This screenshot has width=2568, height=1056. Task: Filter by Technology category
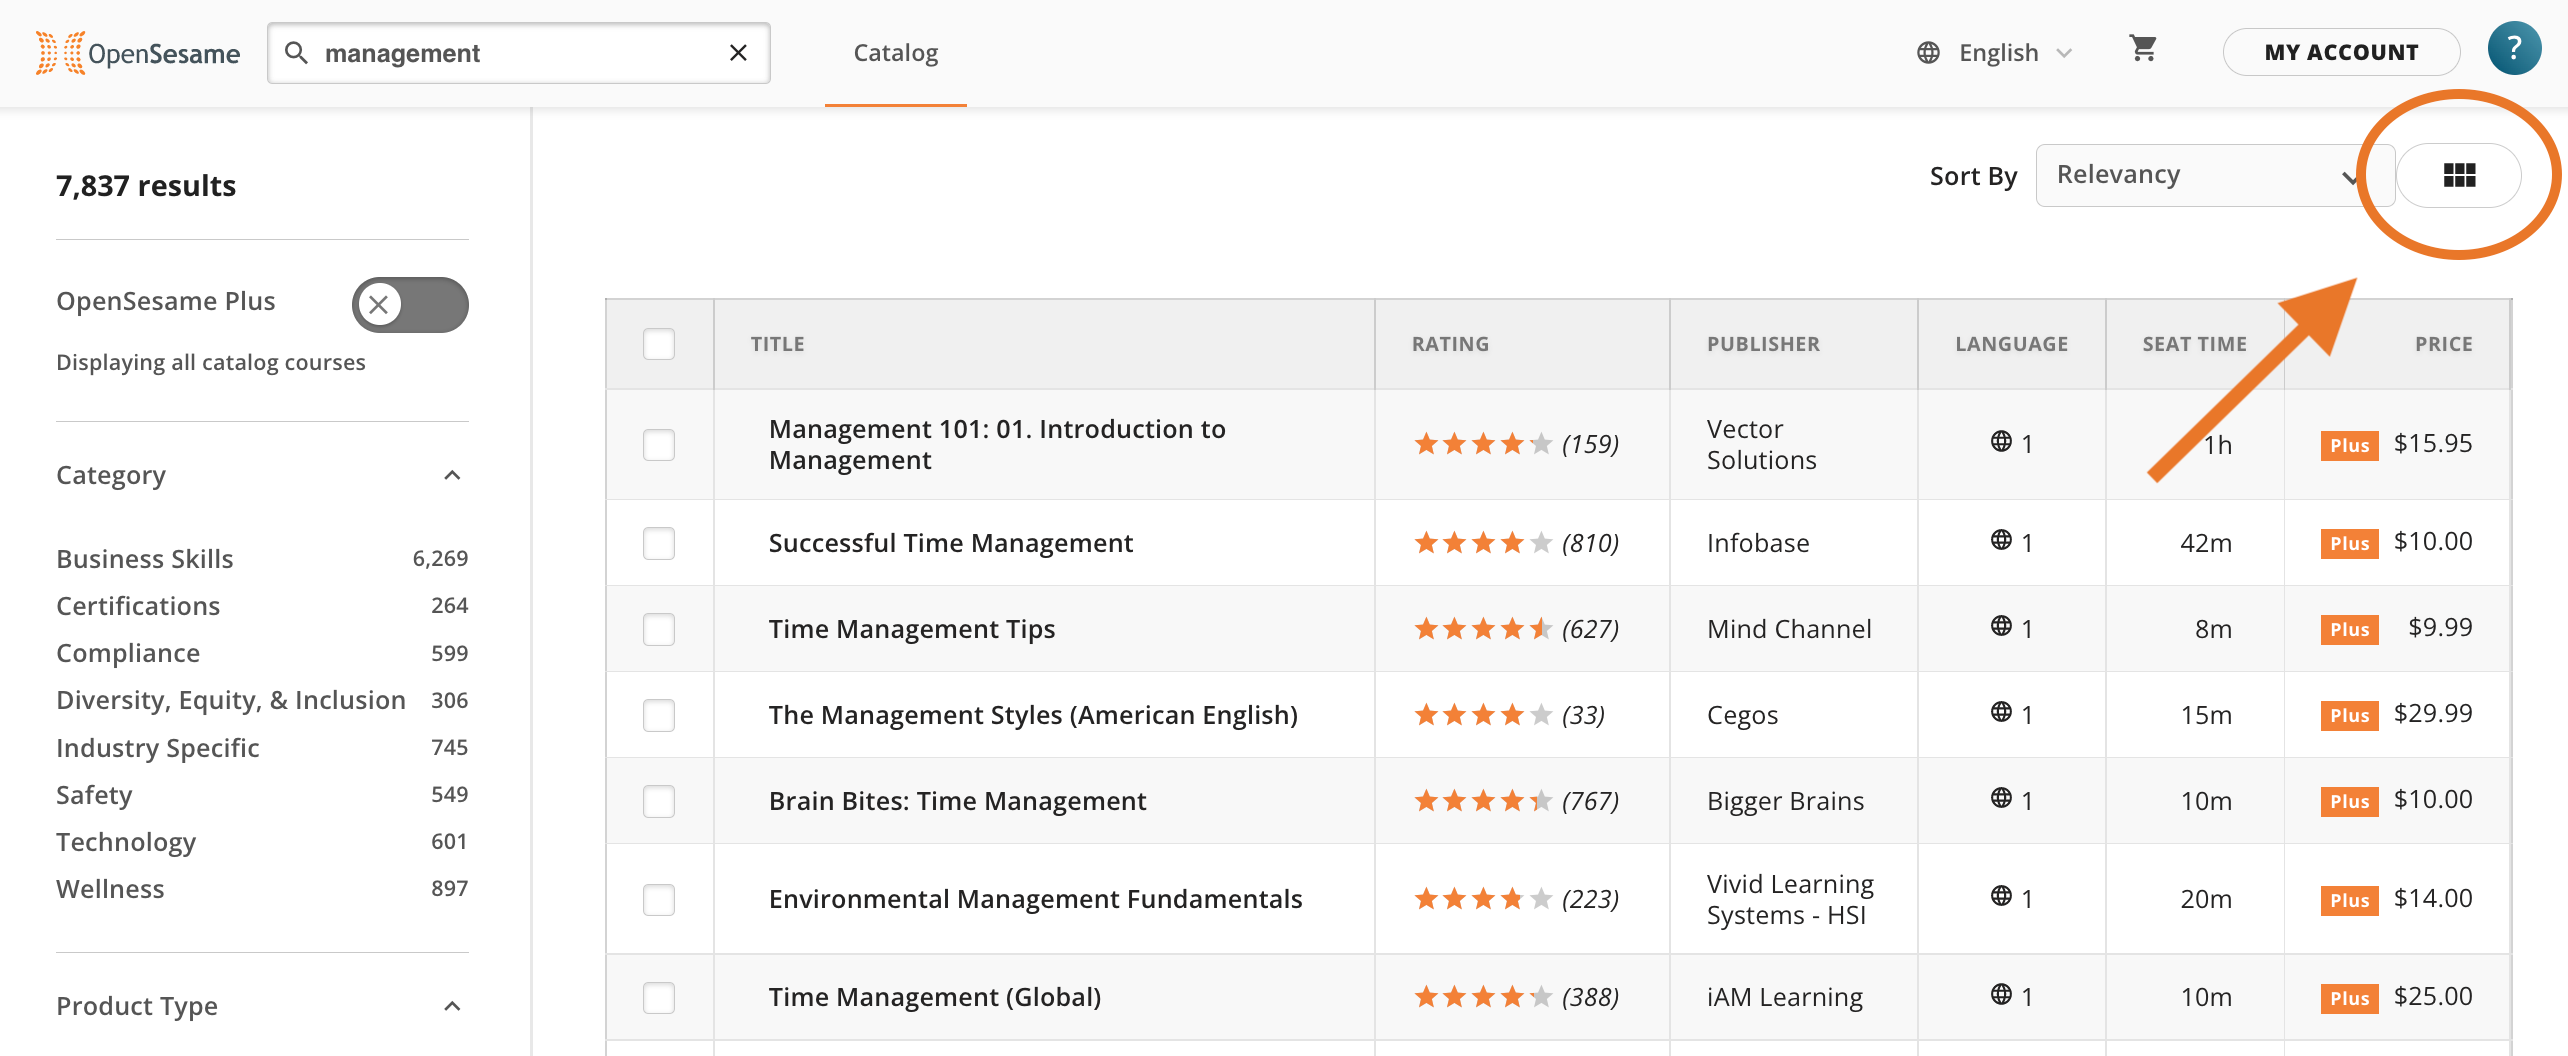click(x=126, y=842)
